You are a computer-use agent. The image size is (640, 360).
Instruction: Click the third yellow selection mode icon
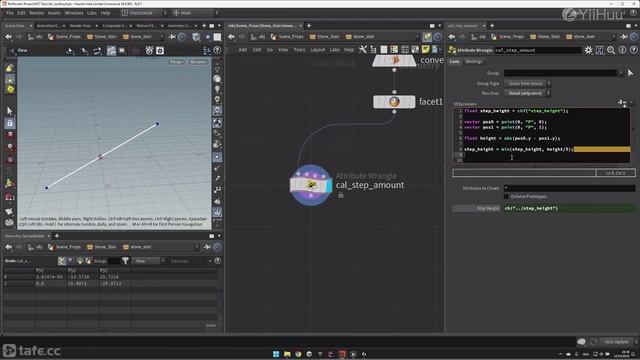coord(10,89)
